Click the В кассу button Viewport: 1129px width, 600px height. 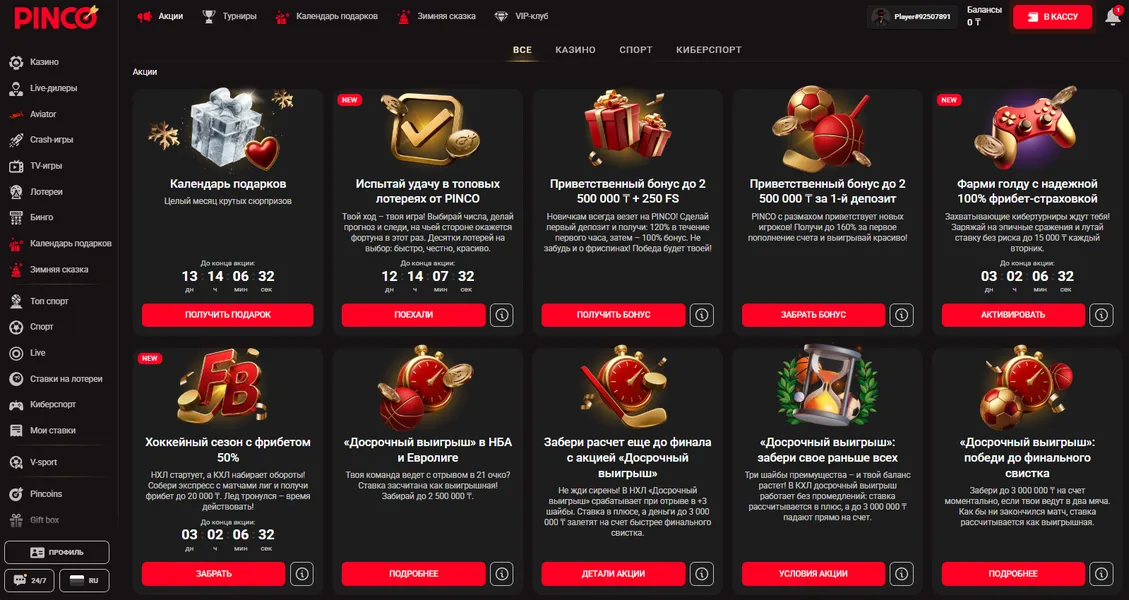pyautogui.click(x=1052, y=17)
